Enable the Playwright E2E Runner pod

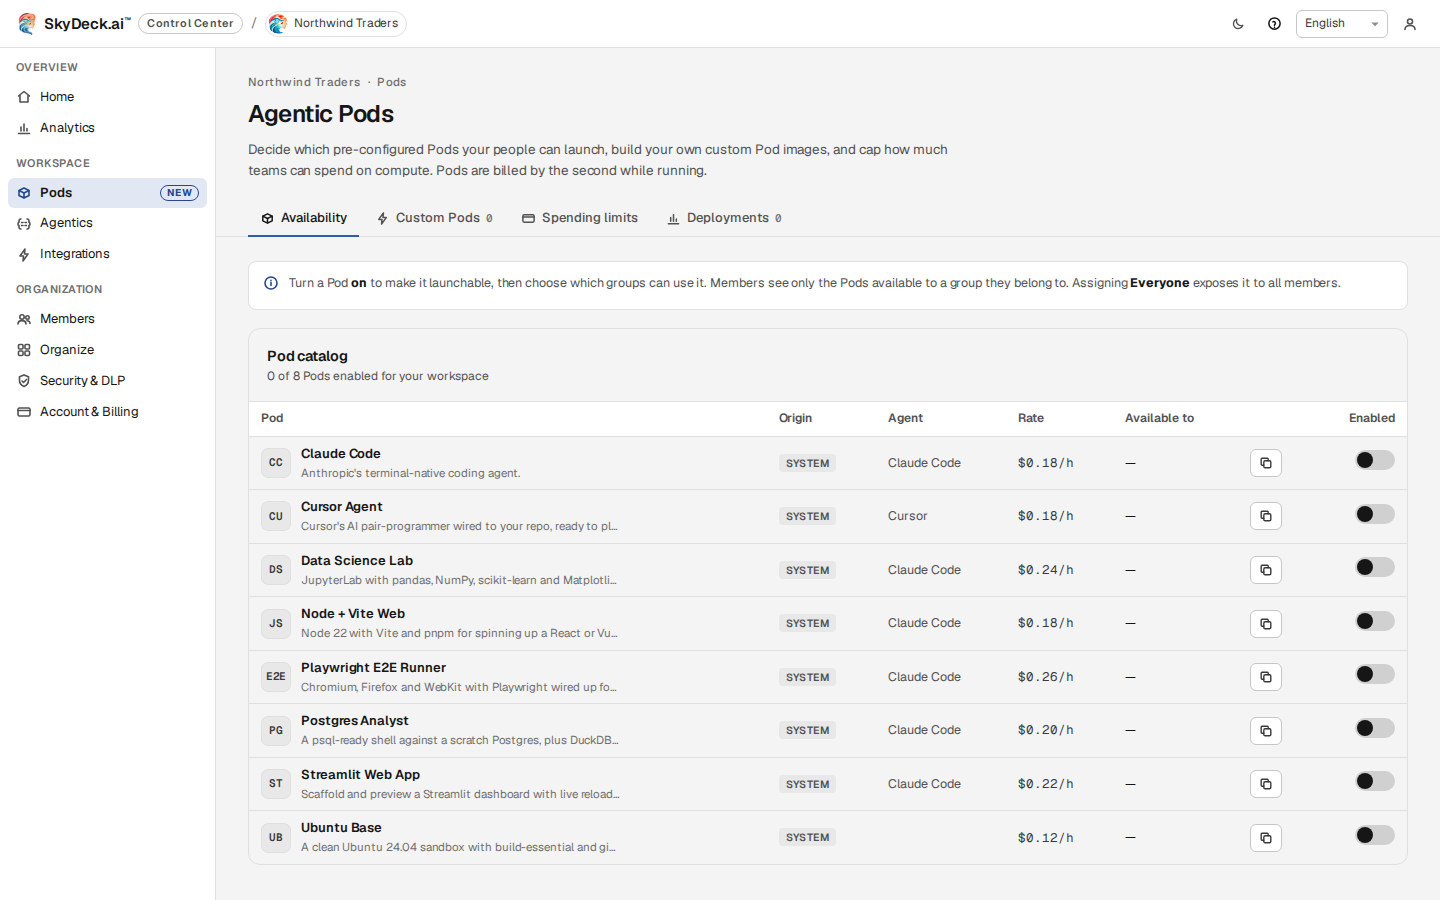coord(1375,674)
